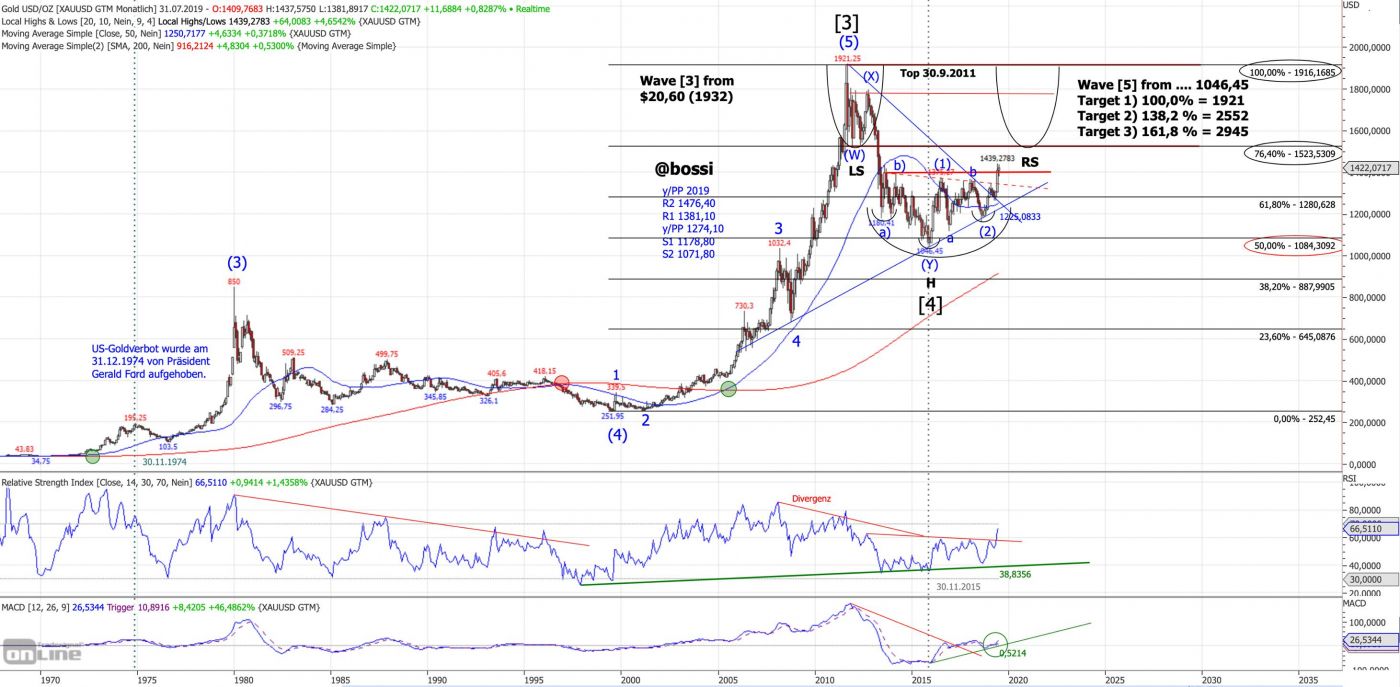
Task: Click the green crossover circle near 2005
Action: pyautogui.click(x=729, y=388)
